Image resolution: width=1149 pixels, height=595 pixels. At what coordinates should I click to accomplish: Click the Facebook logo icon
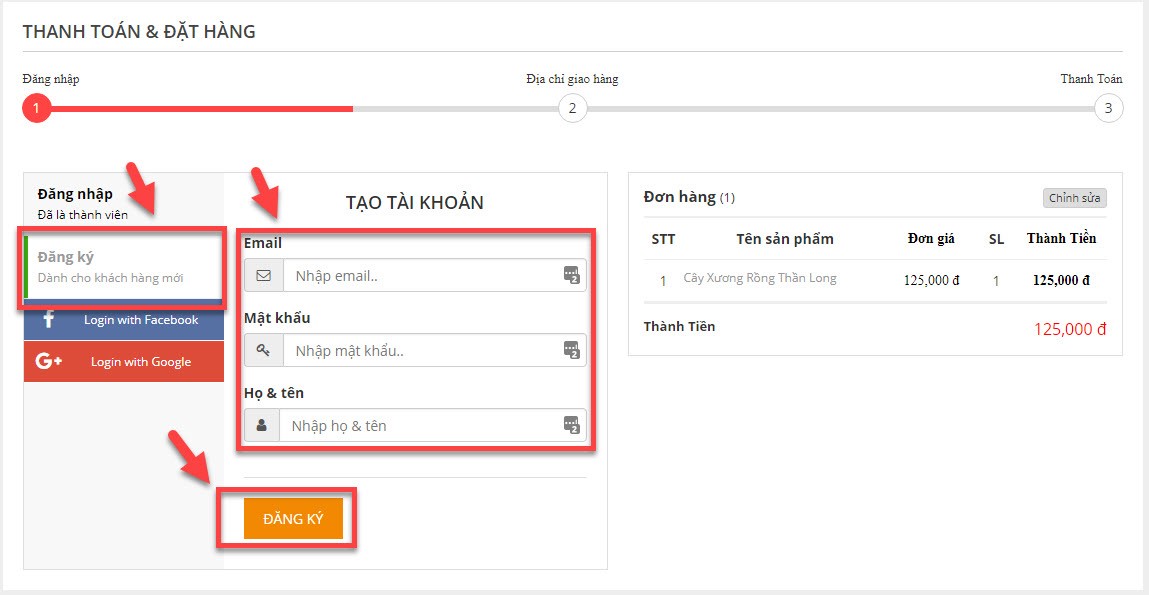[49, 319]
